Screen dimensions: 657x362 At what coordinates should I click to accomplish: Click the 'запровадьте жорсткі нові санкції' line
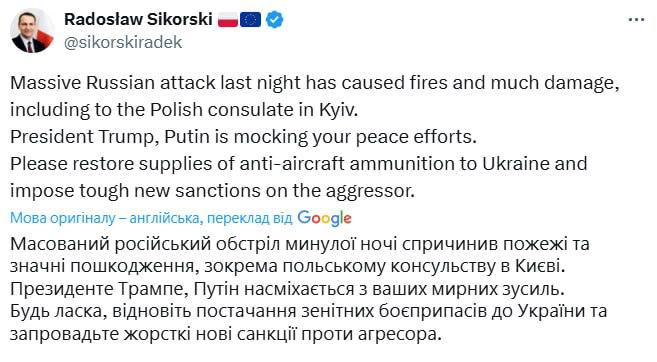pyautogui.click(x=226, y=334)
